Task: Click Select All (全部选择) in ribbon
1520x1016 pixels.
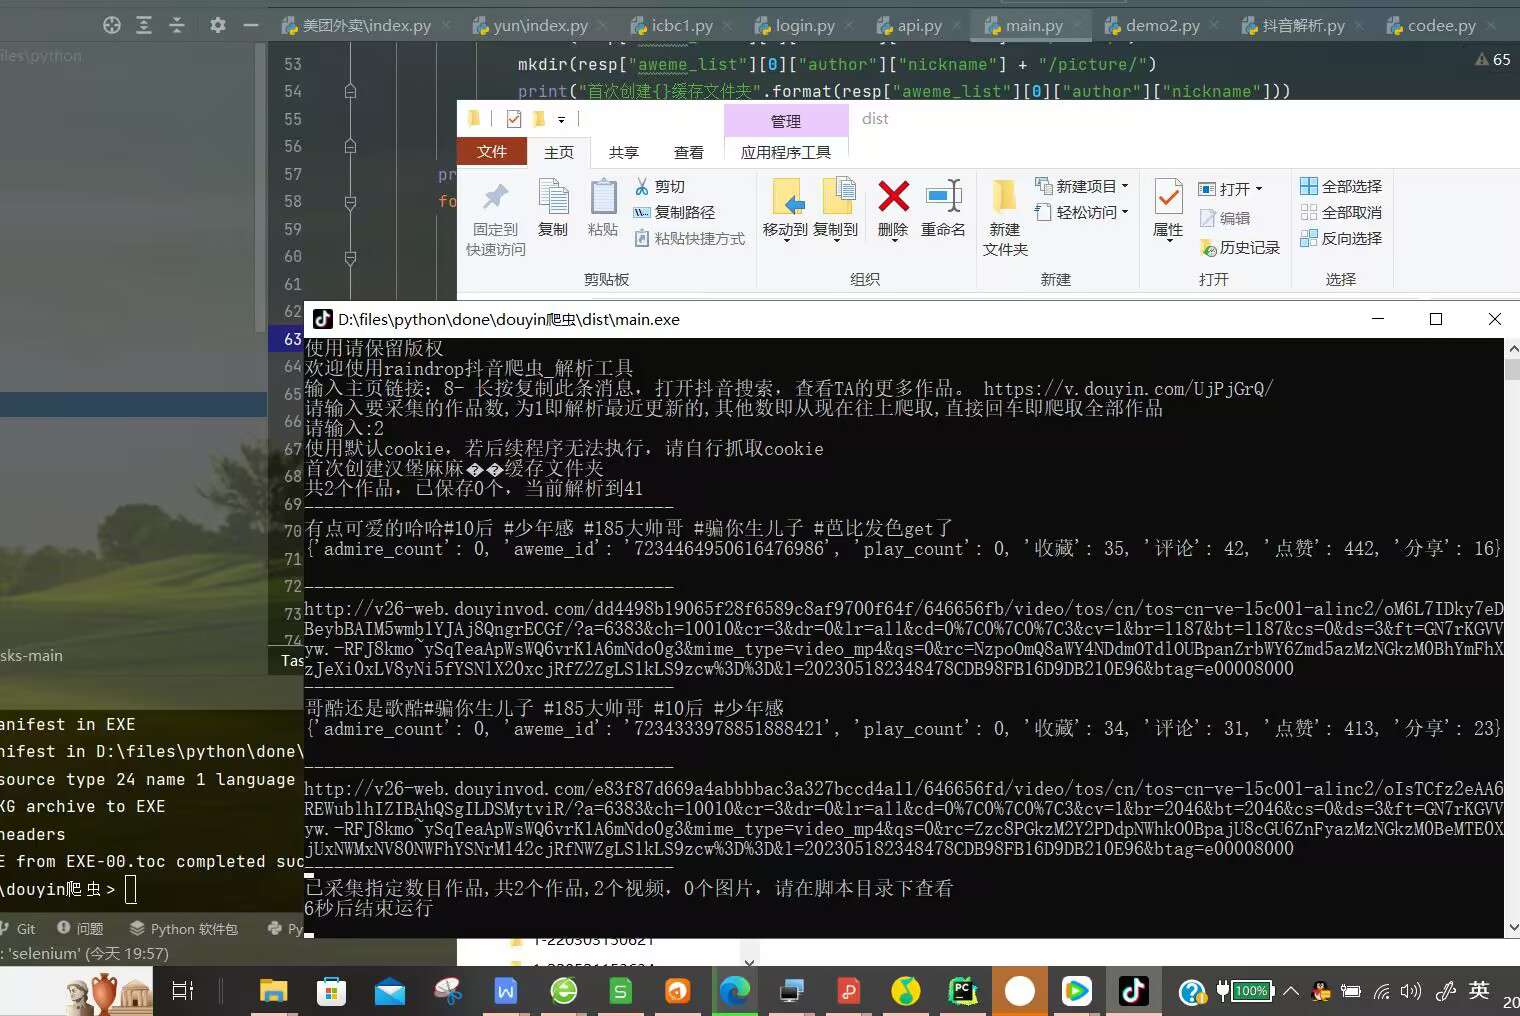Action: 1341,186
